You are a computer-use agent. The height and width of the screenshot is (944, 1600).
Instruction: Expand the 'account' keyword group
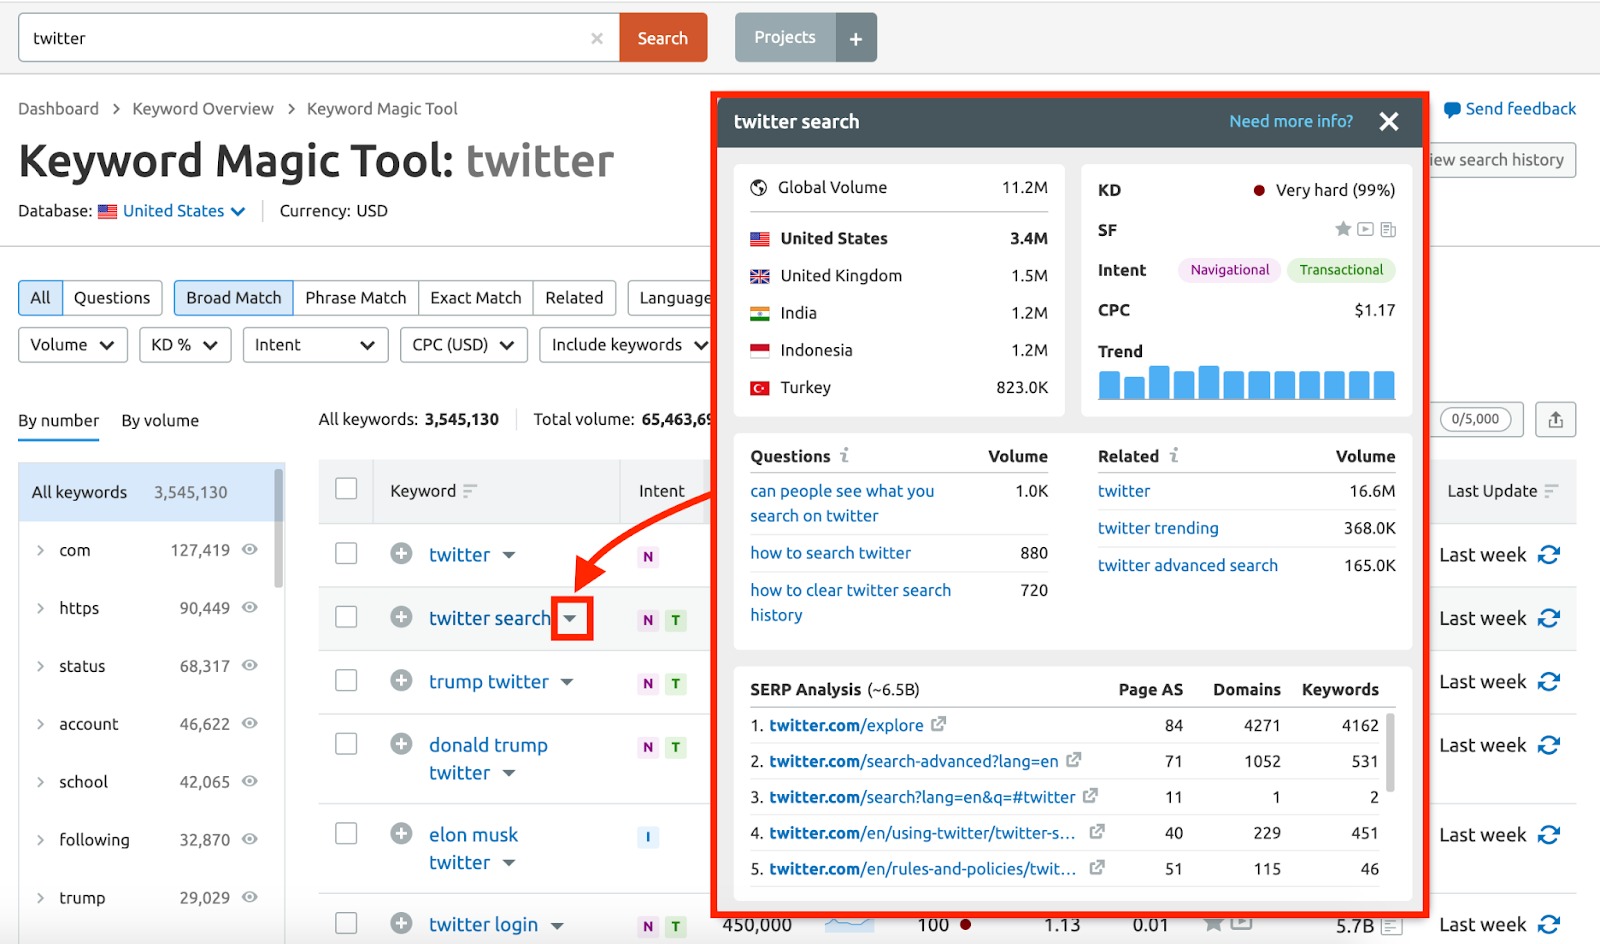(x=40, y=724)
